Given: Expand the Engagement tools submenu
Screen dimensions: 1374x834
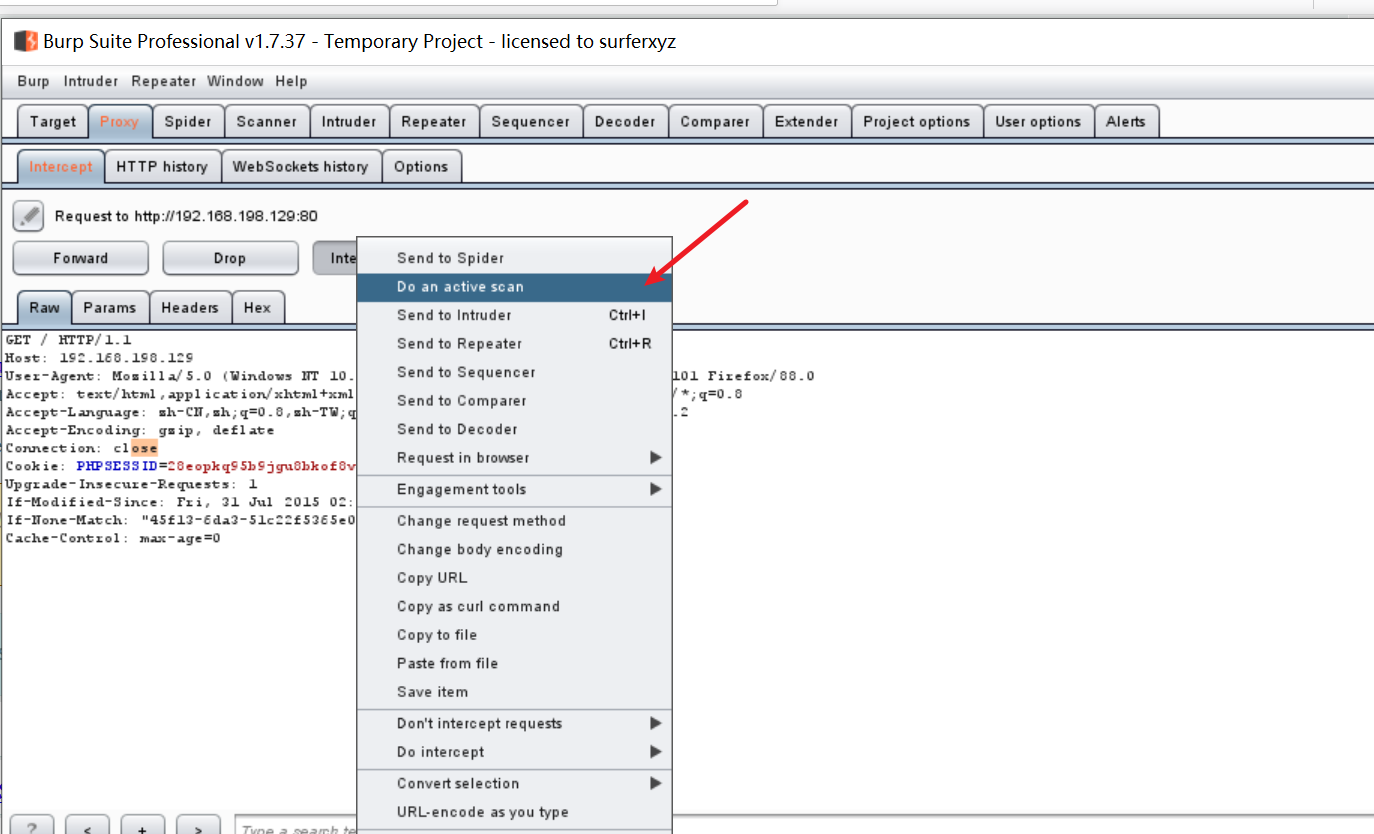Looking at the screenshot, I should coord(514,490).
